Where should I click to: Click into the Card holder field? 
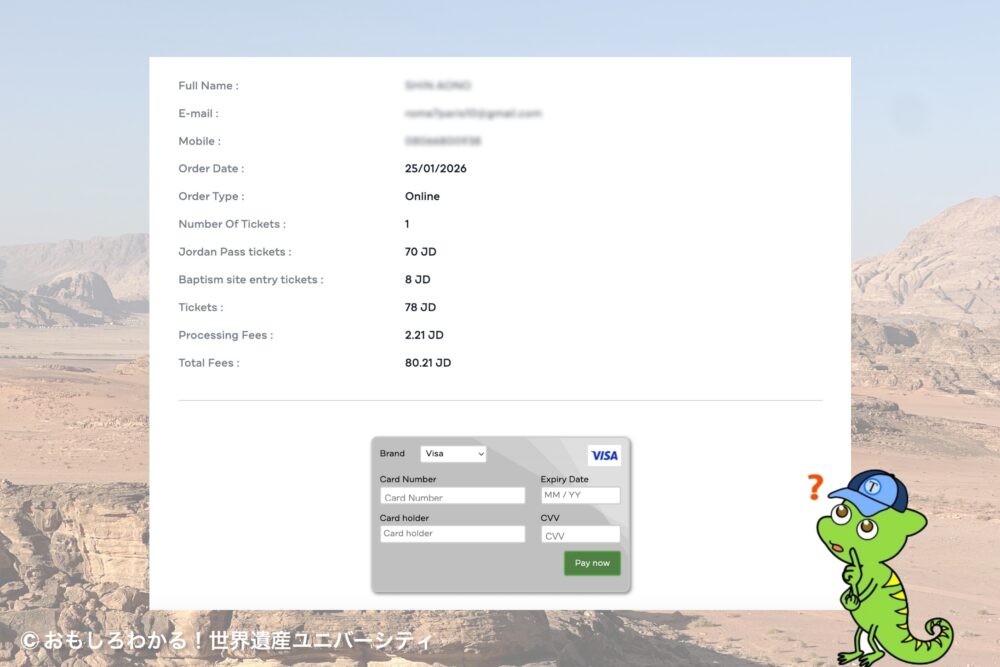pos(452,534)
